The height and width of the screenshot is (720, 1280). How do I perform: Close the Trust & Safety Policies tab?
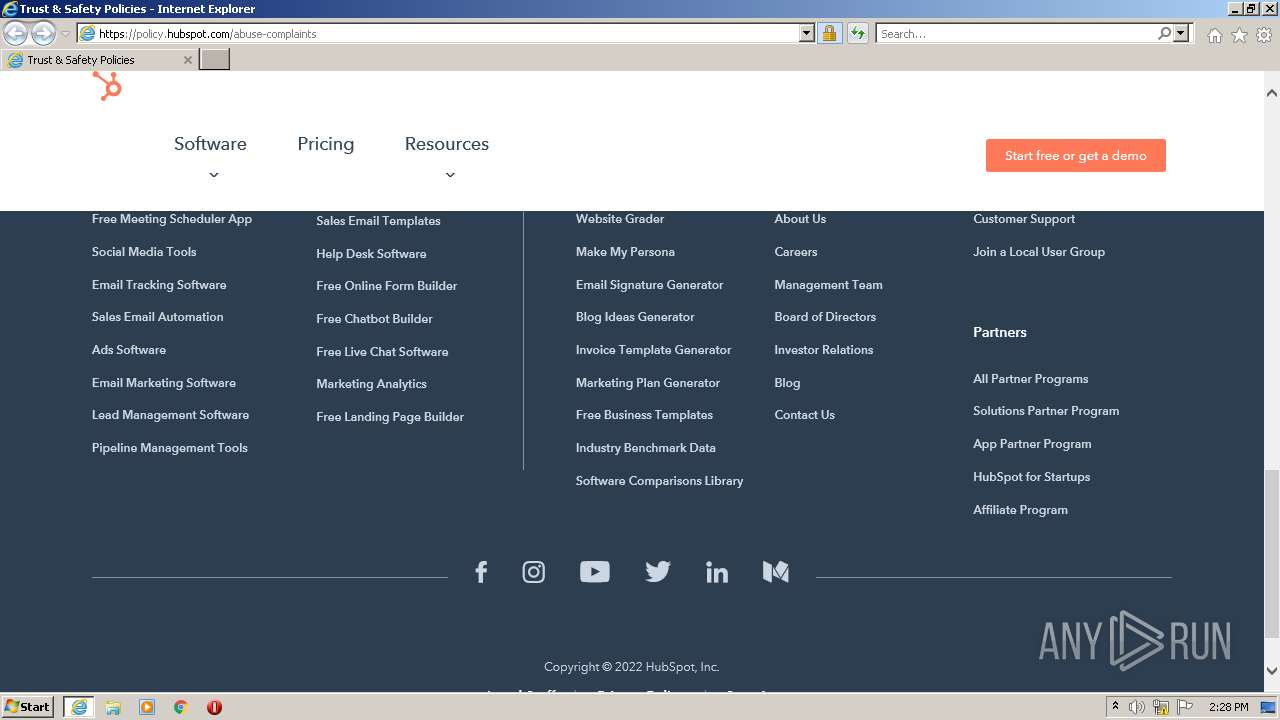click(187, 60)
